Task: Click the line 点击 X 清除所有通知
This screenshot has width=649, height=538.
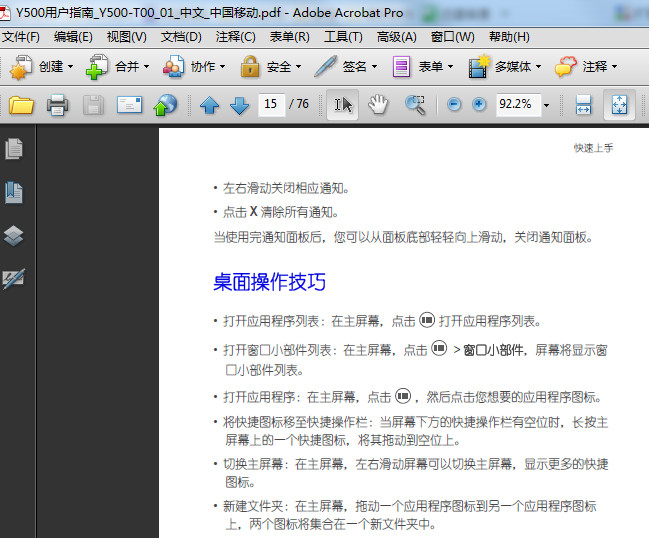Action: point(281,212)
